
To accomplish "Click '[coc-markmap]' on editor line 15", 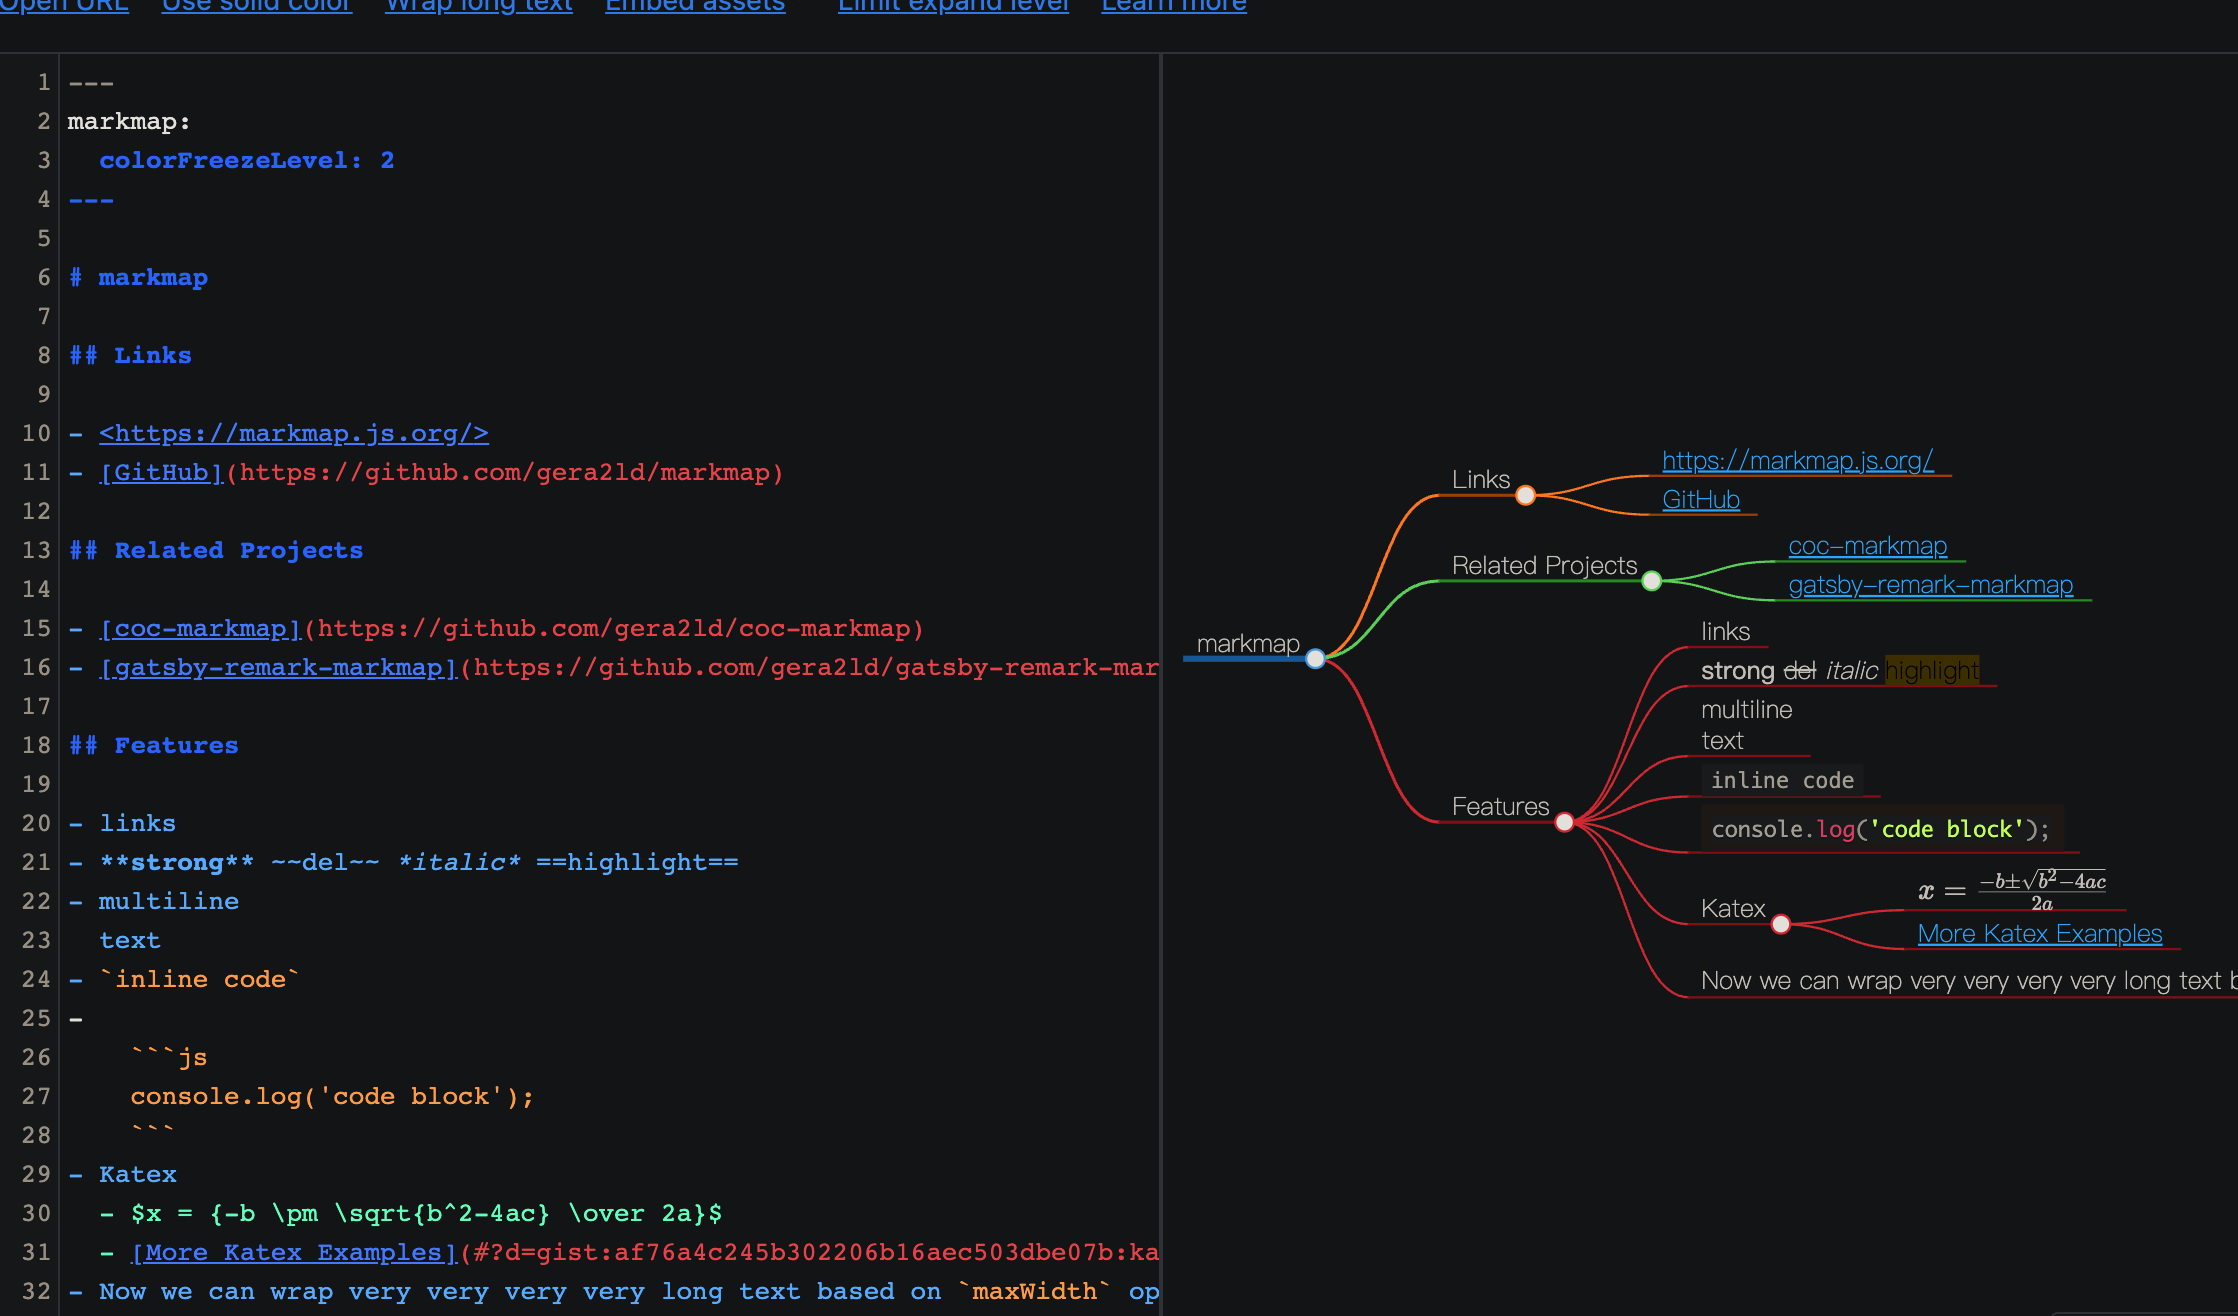I will tap(200, 628).
